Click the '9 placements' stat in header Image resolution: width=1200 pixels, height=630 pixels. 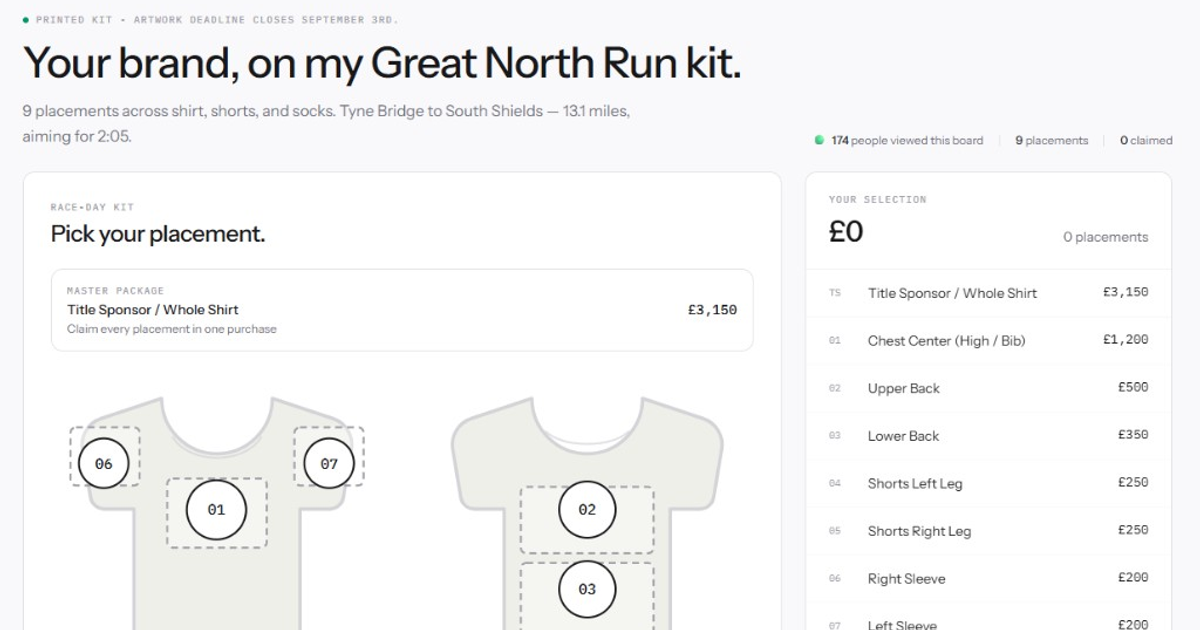(x=1052, y=141)
